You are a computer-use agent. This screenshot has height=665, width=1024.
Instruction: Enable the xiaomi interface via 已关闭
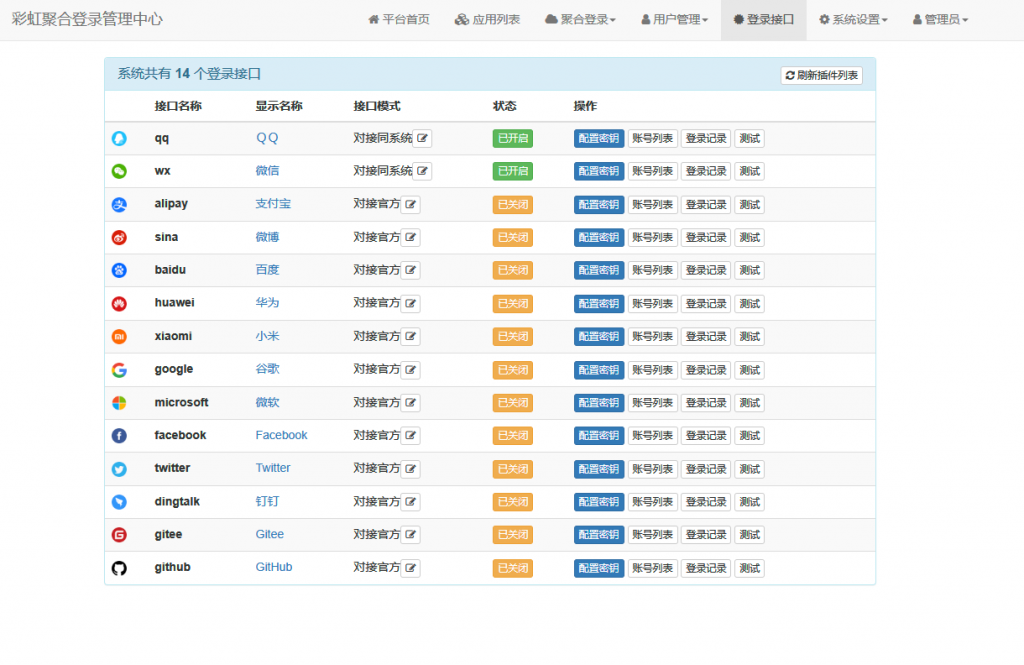(513, 336)
